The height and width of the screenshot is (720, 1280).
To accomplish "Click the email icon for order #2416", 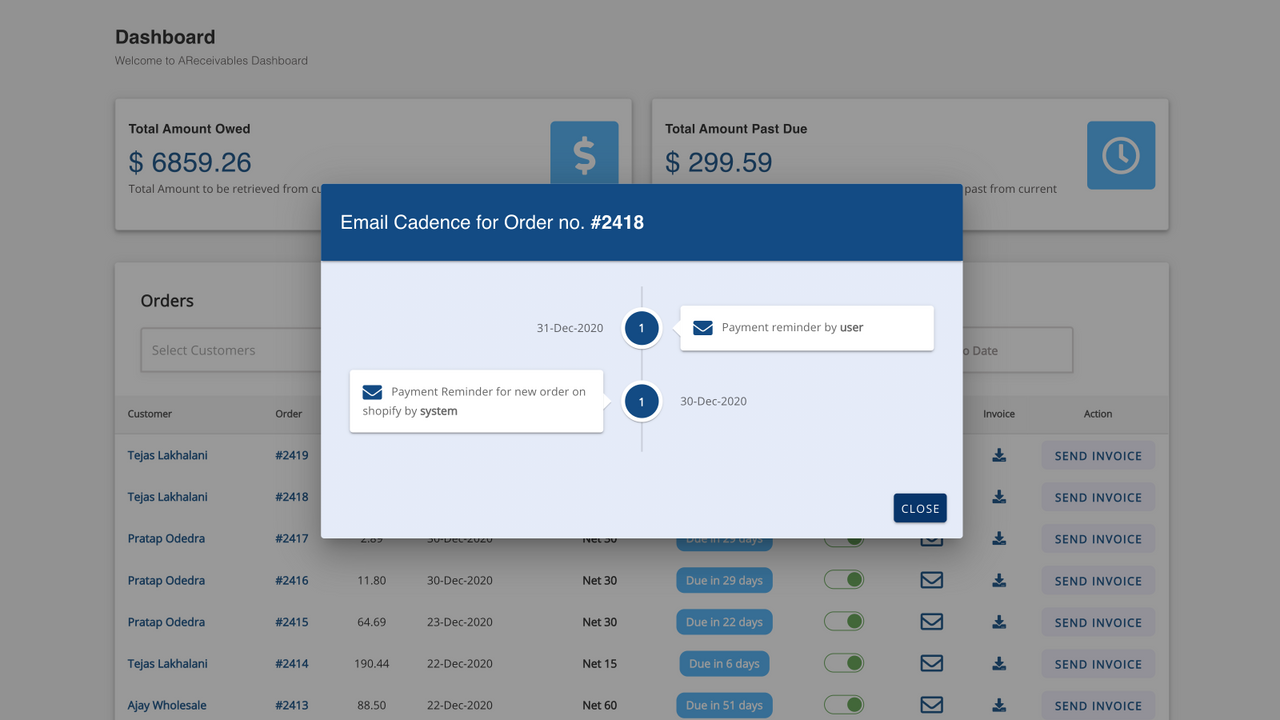I will click(x=931, y=580).
